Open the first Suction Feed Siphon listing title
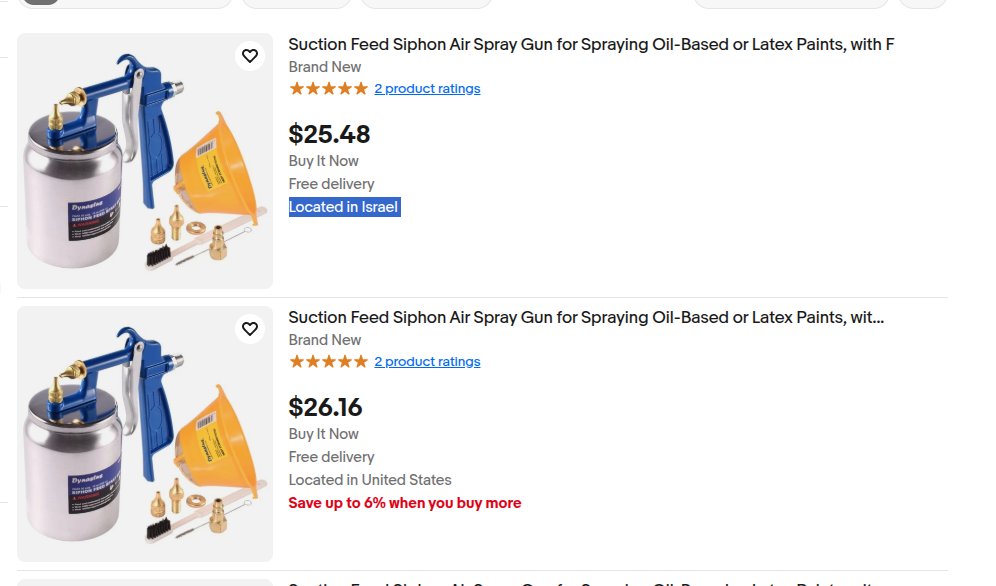The image size is (996, 586). [x=591, y=44]
